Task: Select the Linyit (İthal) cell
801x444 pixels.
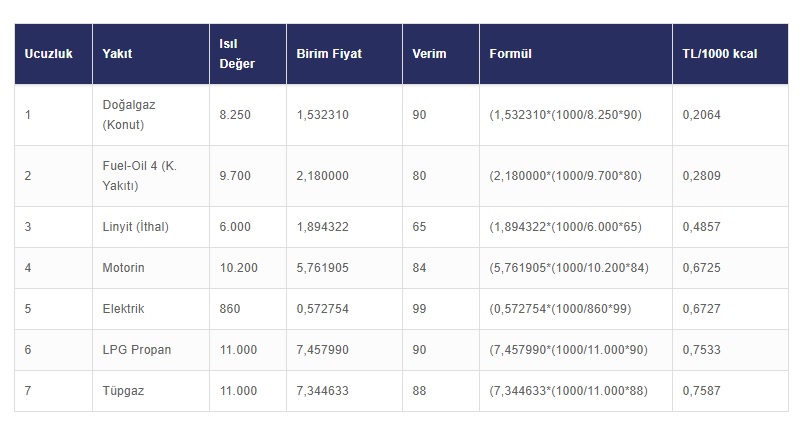Action: pos(135,227)
